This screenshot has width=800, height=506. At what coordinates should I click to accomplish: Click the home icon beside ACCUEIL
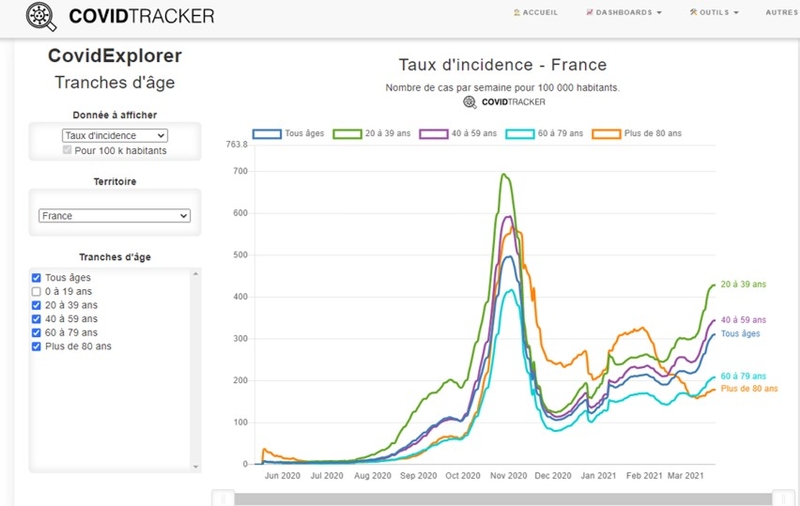(x=517, y=12)
